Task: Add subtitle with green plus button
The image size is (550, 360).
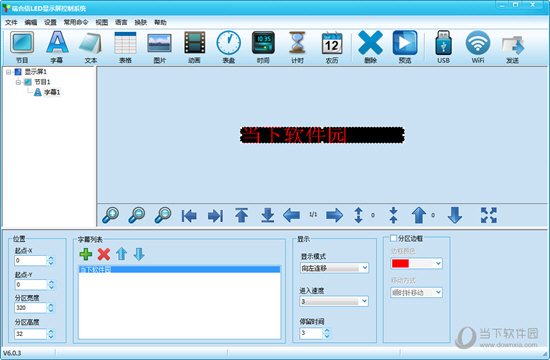Action: click(86, 254)
